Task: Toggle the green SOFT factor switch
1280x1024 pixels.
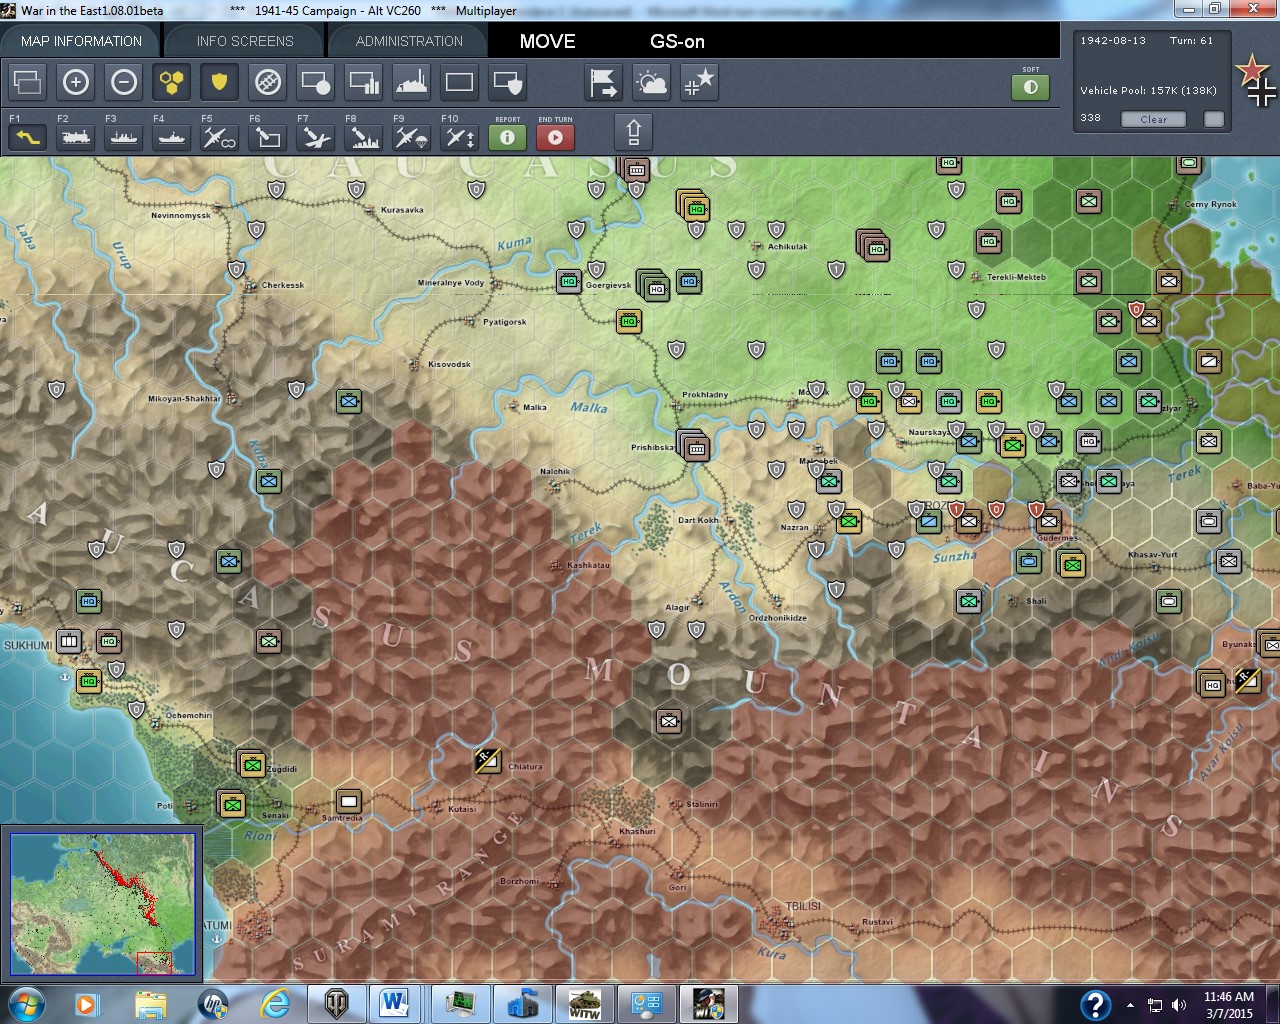Action: [x=1031, y=87]
